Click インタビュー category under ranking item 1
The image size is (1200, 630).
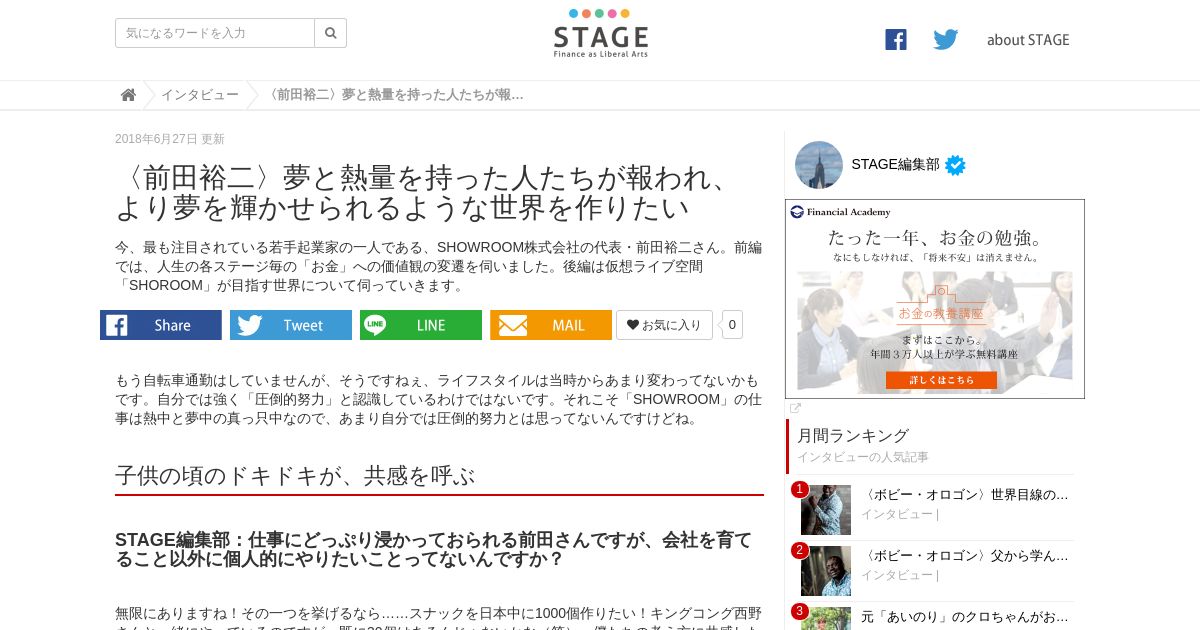(897, 514)
